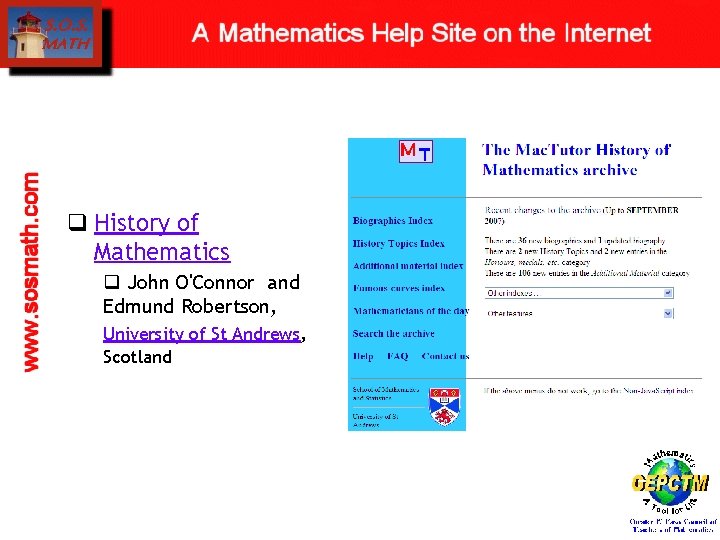The height and width of the screenshot is (540, 720).
Task: Click the vertical www.sosmath.com text
Action: click(x=31, y=272)
